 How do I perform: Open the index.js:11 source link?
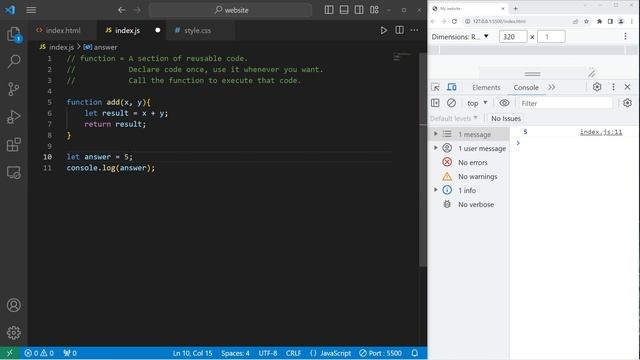click(601, 132)
